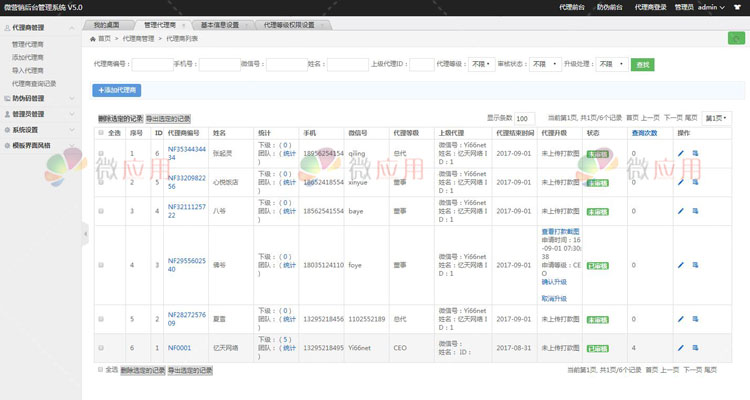Open 添加代理商 in the sidebar
The height and width of the screenshot is (400, 750).
pos(28,57)
